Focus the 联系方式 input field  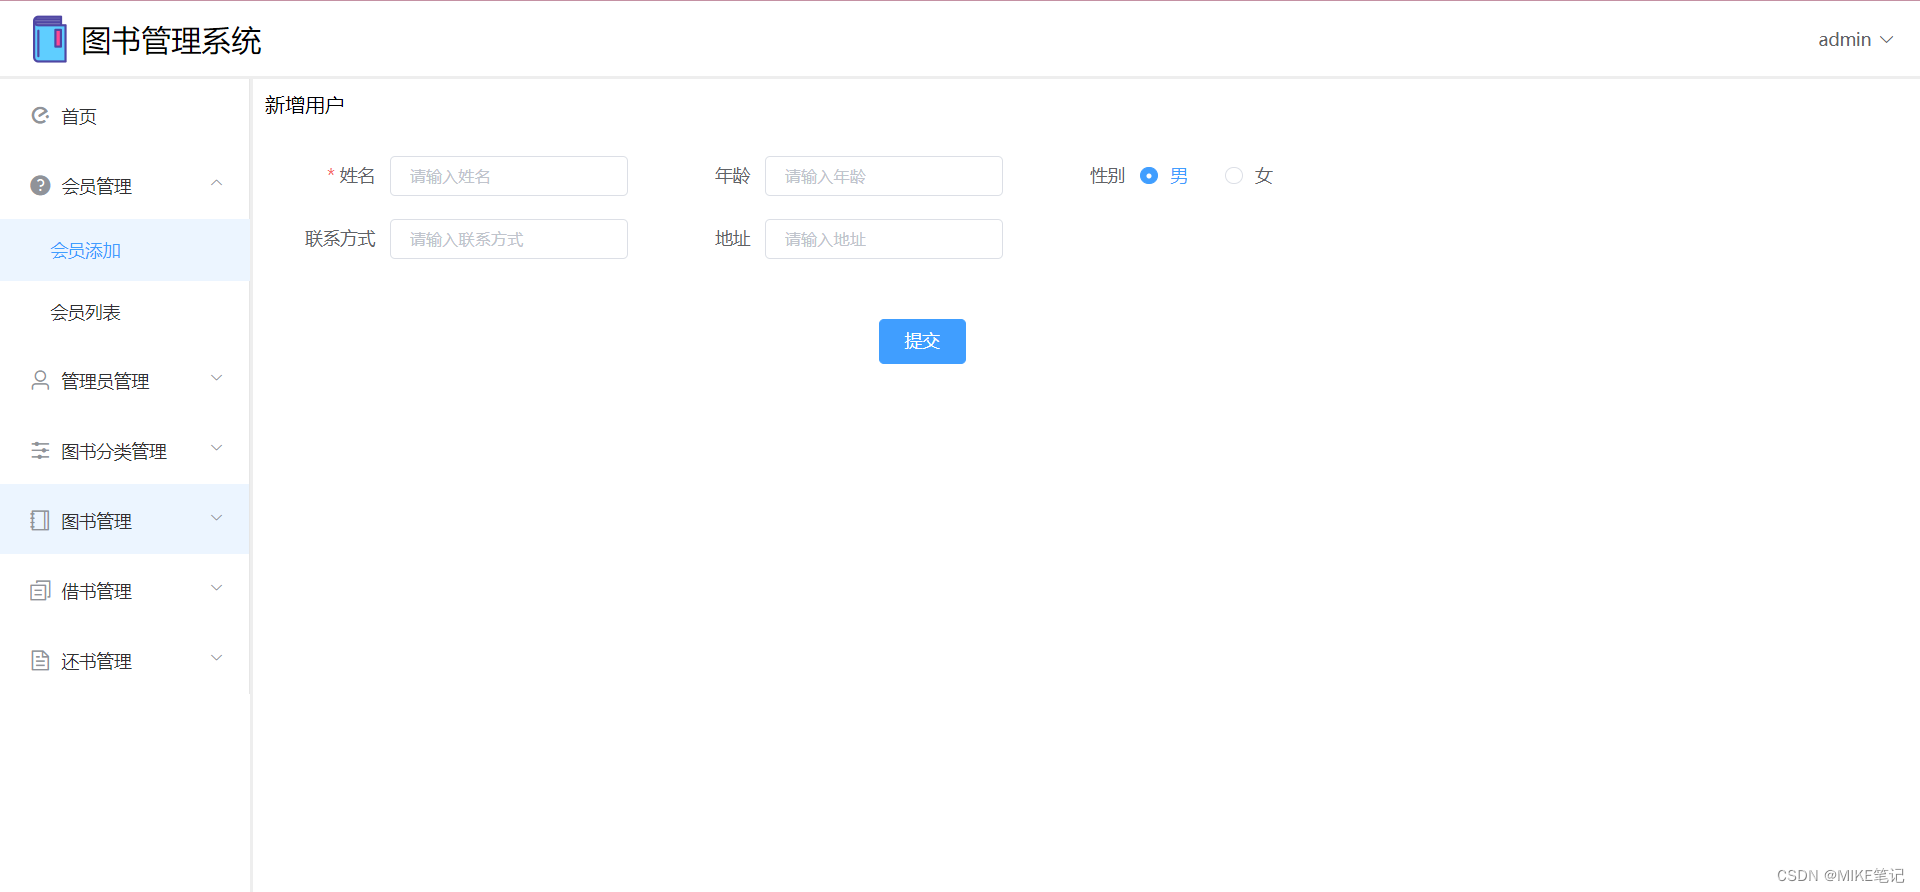coord(509,239)
